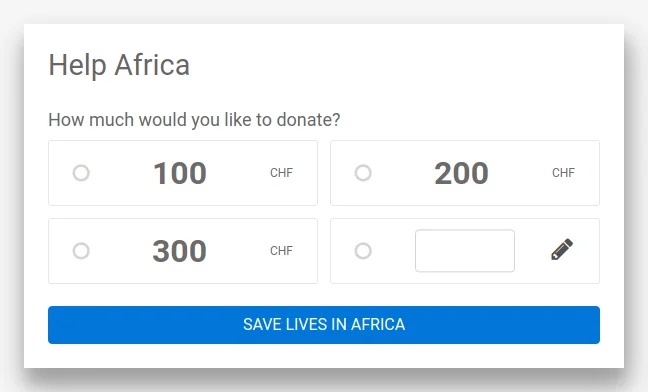Choose the 100 CHF donation card
Viewport: 648px width, 392px height.
183,173
